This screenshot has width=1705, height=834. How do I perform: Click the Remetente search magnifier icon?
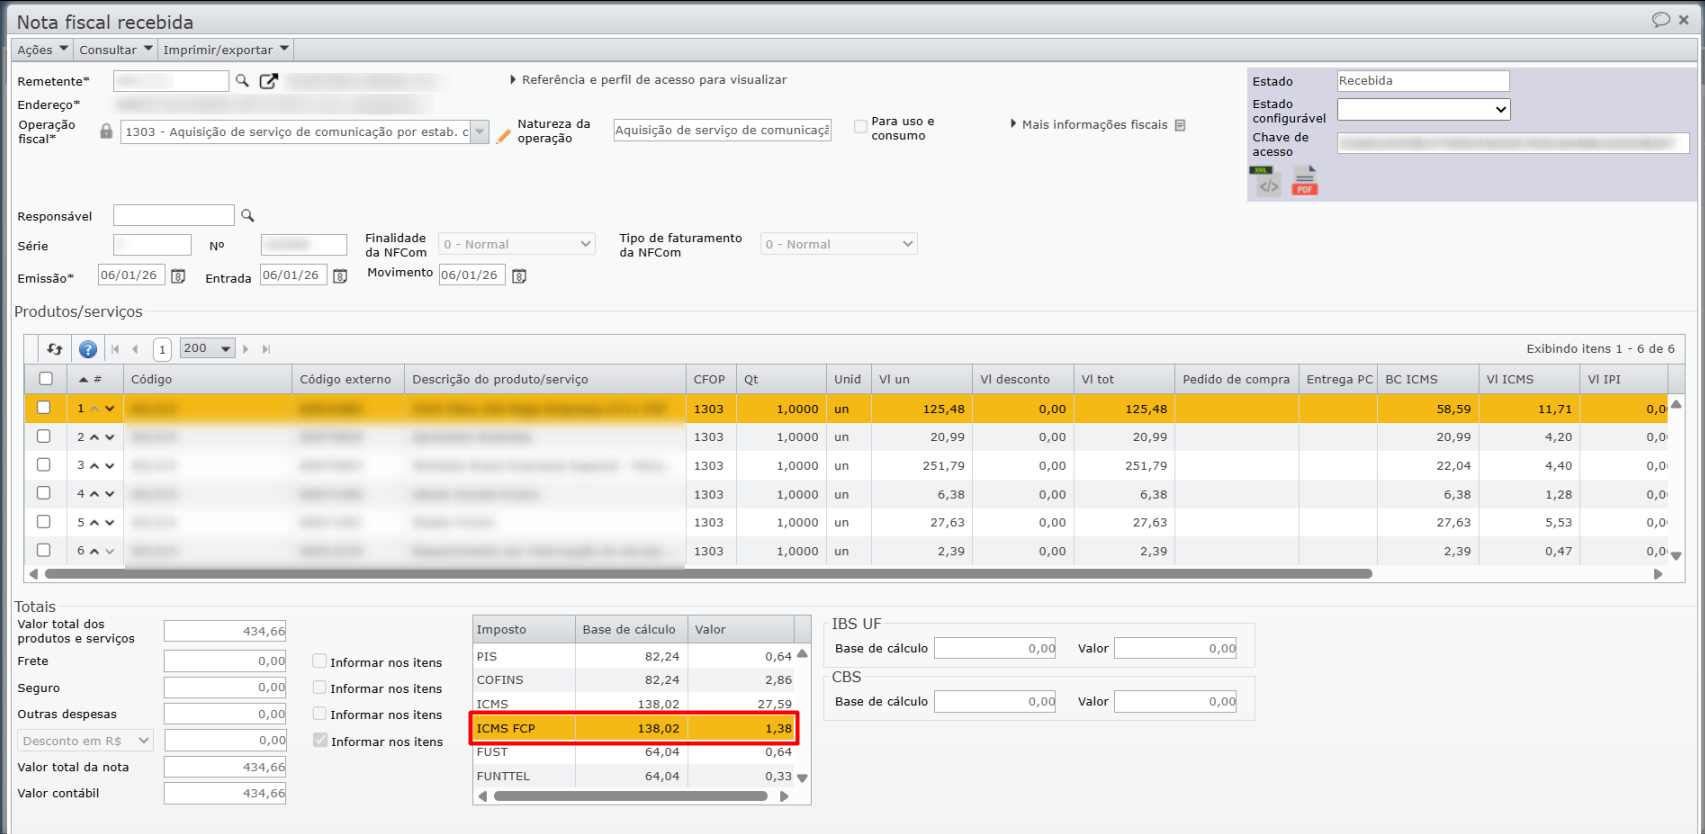click(x=242, y=81)
